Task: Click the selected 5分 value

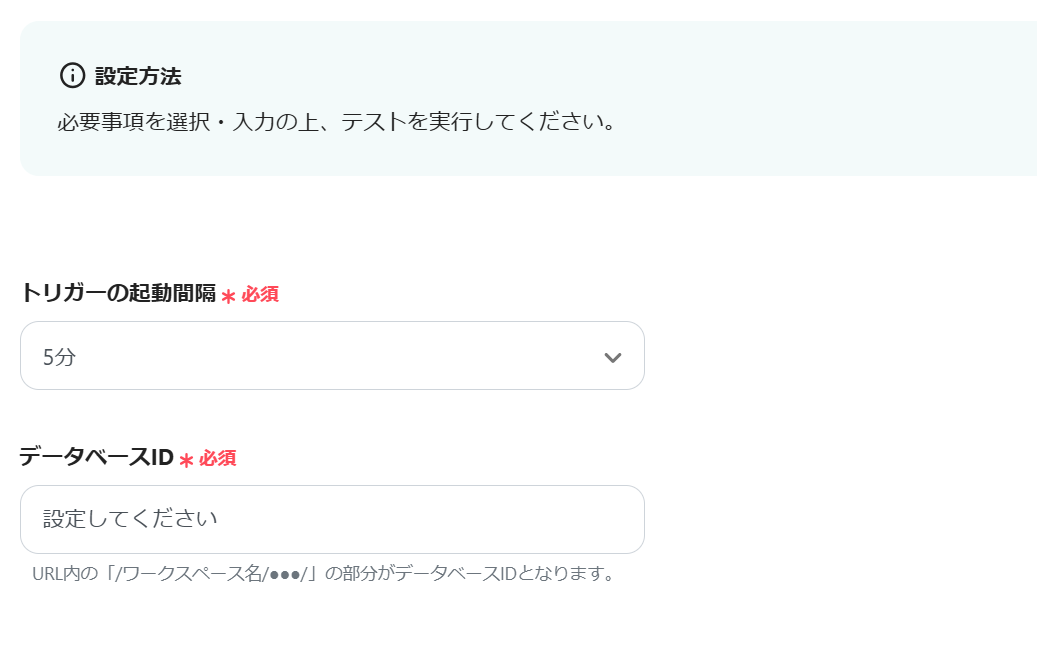Action: point(59,357)
